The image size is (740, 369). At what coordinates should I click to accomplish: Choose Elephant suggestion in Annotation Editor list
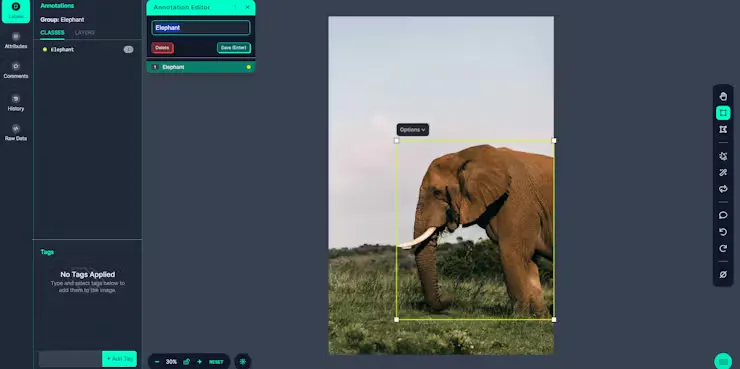point(201,67)
